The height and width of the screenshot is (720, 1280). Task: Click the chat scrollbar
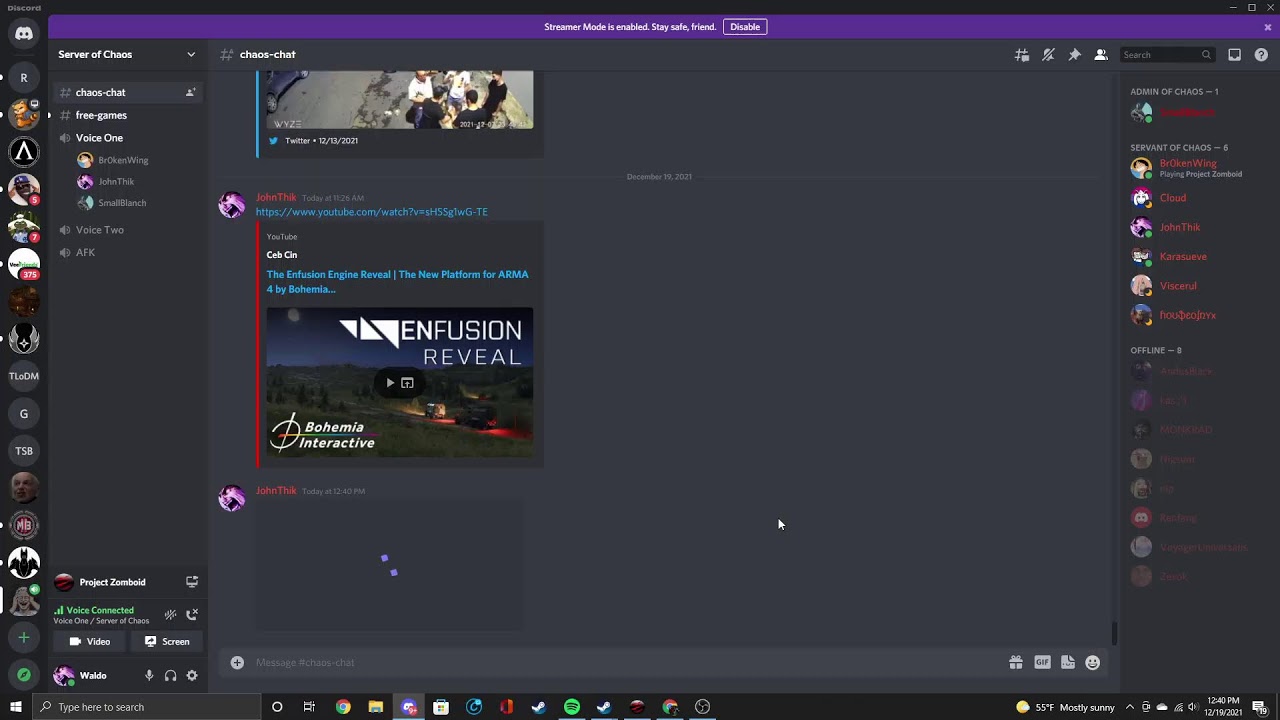point(1114,633)
